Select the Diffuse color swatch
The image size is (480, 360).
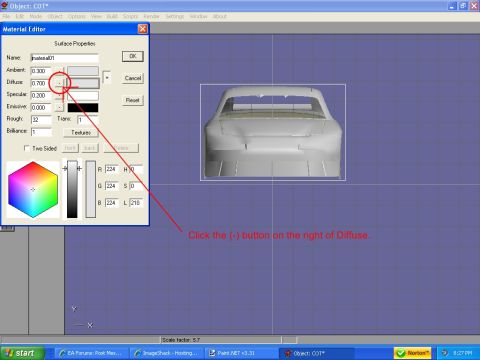pyautogui.click(x=83, y=83)
